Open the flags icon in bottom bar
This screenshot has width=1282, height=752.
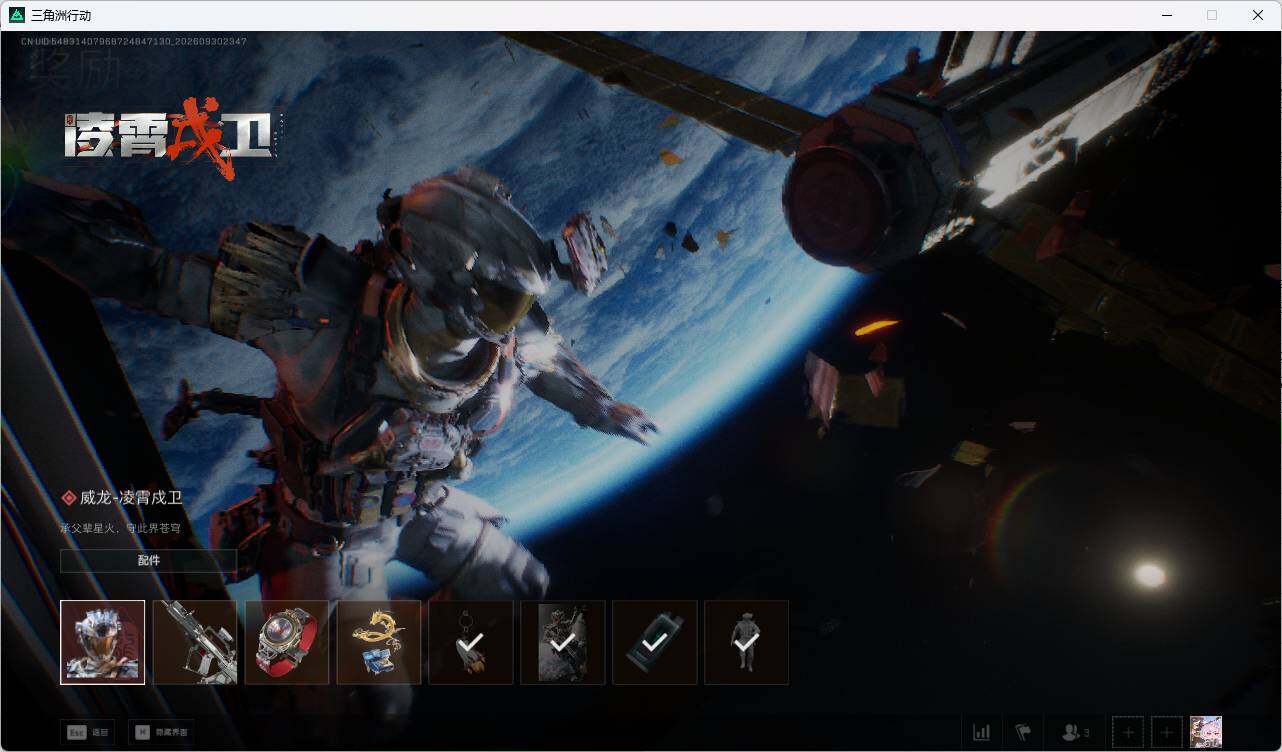click(1023, 733)
